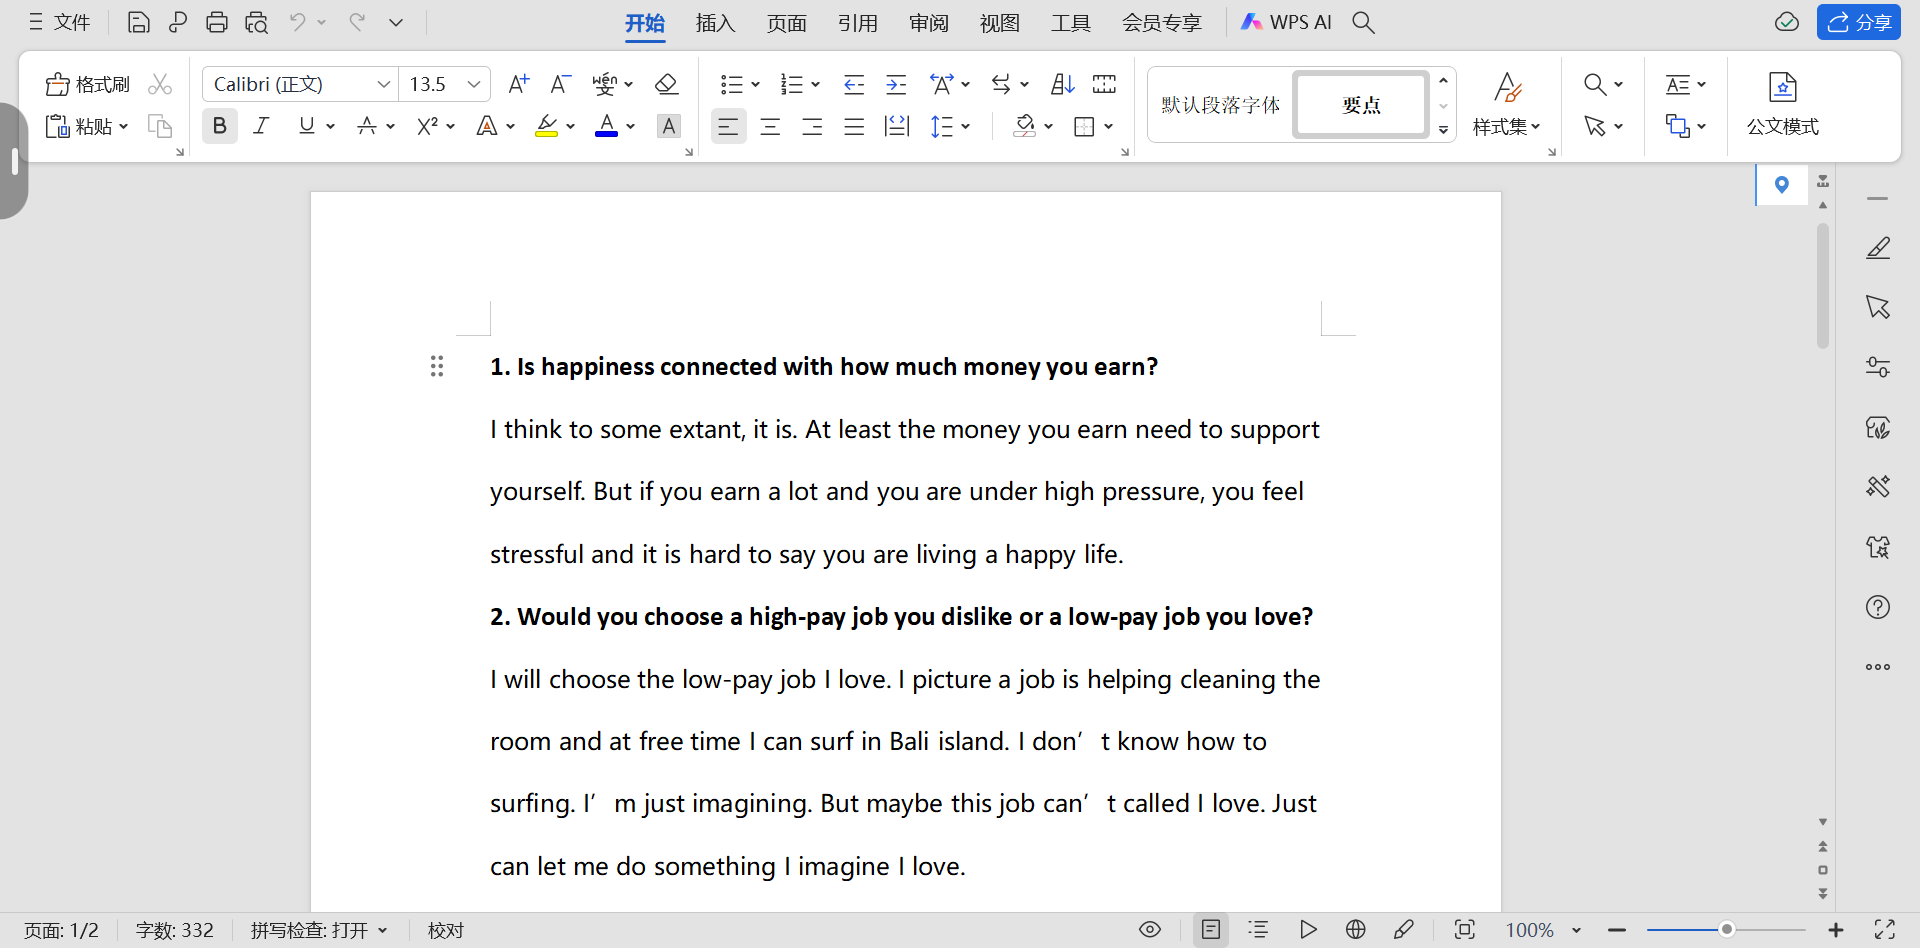Click the vertical scrollbar thumb
Image resolution: width=1920 pixels, height=948 pixels.
1823,285
